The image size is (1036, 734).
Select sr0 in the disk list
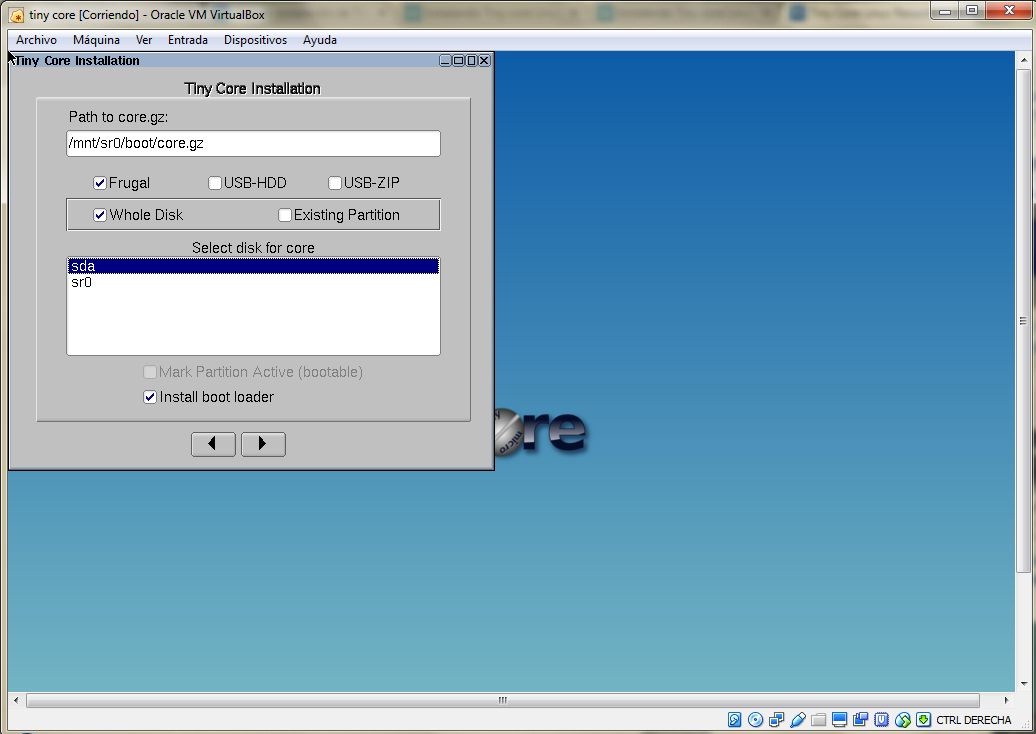(82, 283)
